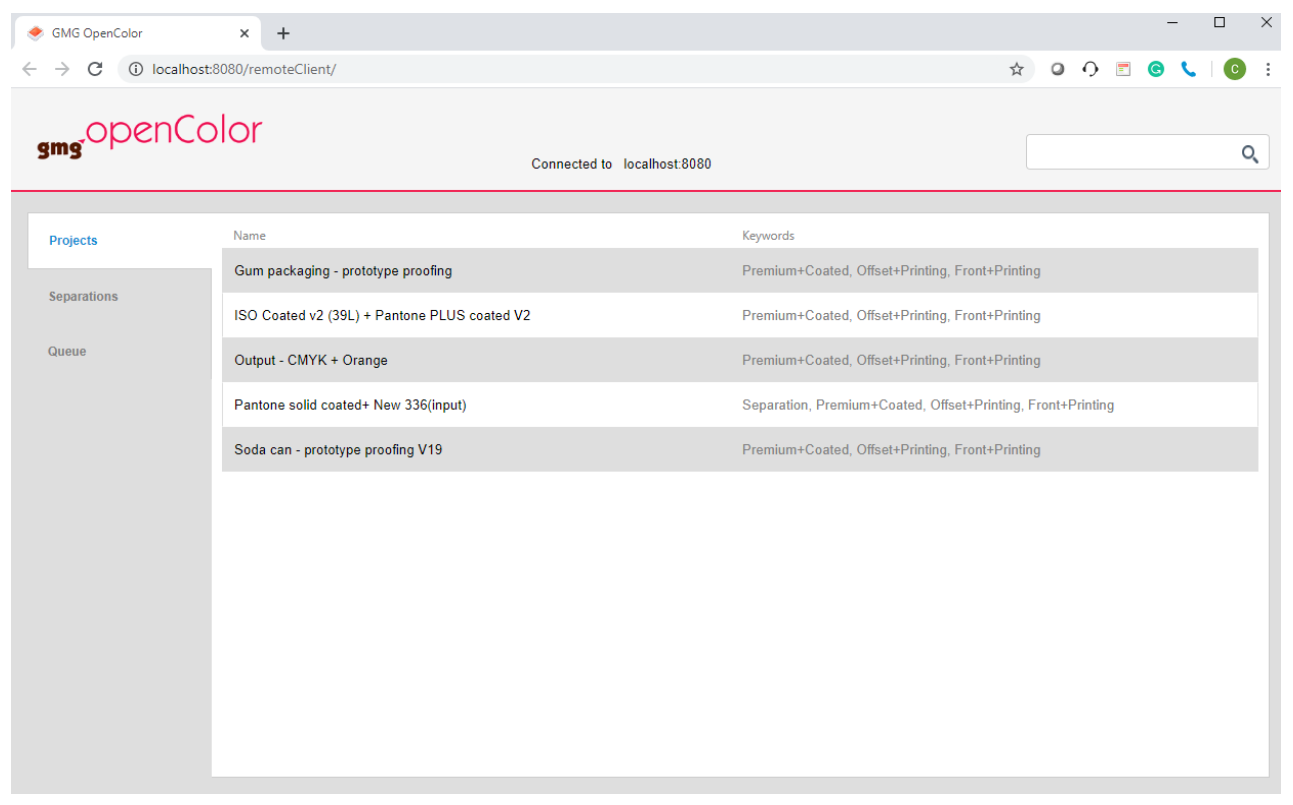
Task: Select the Projects tab
Action: (120, 241)
